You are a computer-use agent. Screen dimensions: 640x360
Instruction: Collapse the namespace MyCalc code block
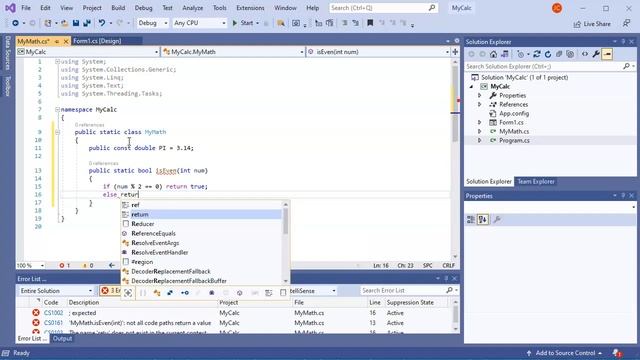point(57,109)
